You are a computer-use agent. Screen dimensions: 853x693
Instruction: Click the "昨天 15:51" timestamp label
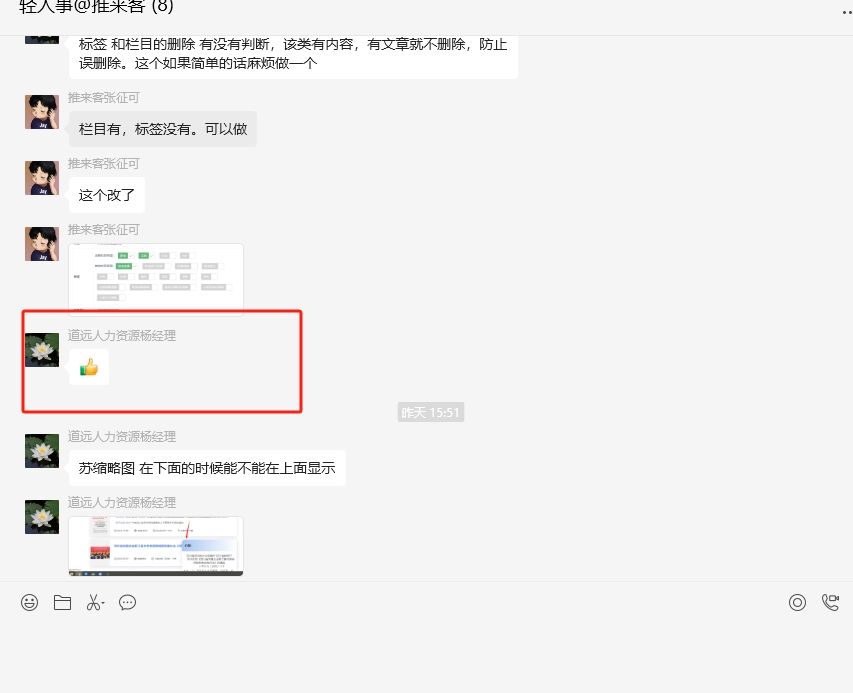pos(430,412)
